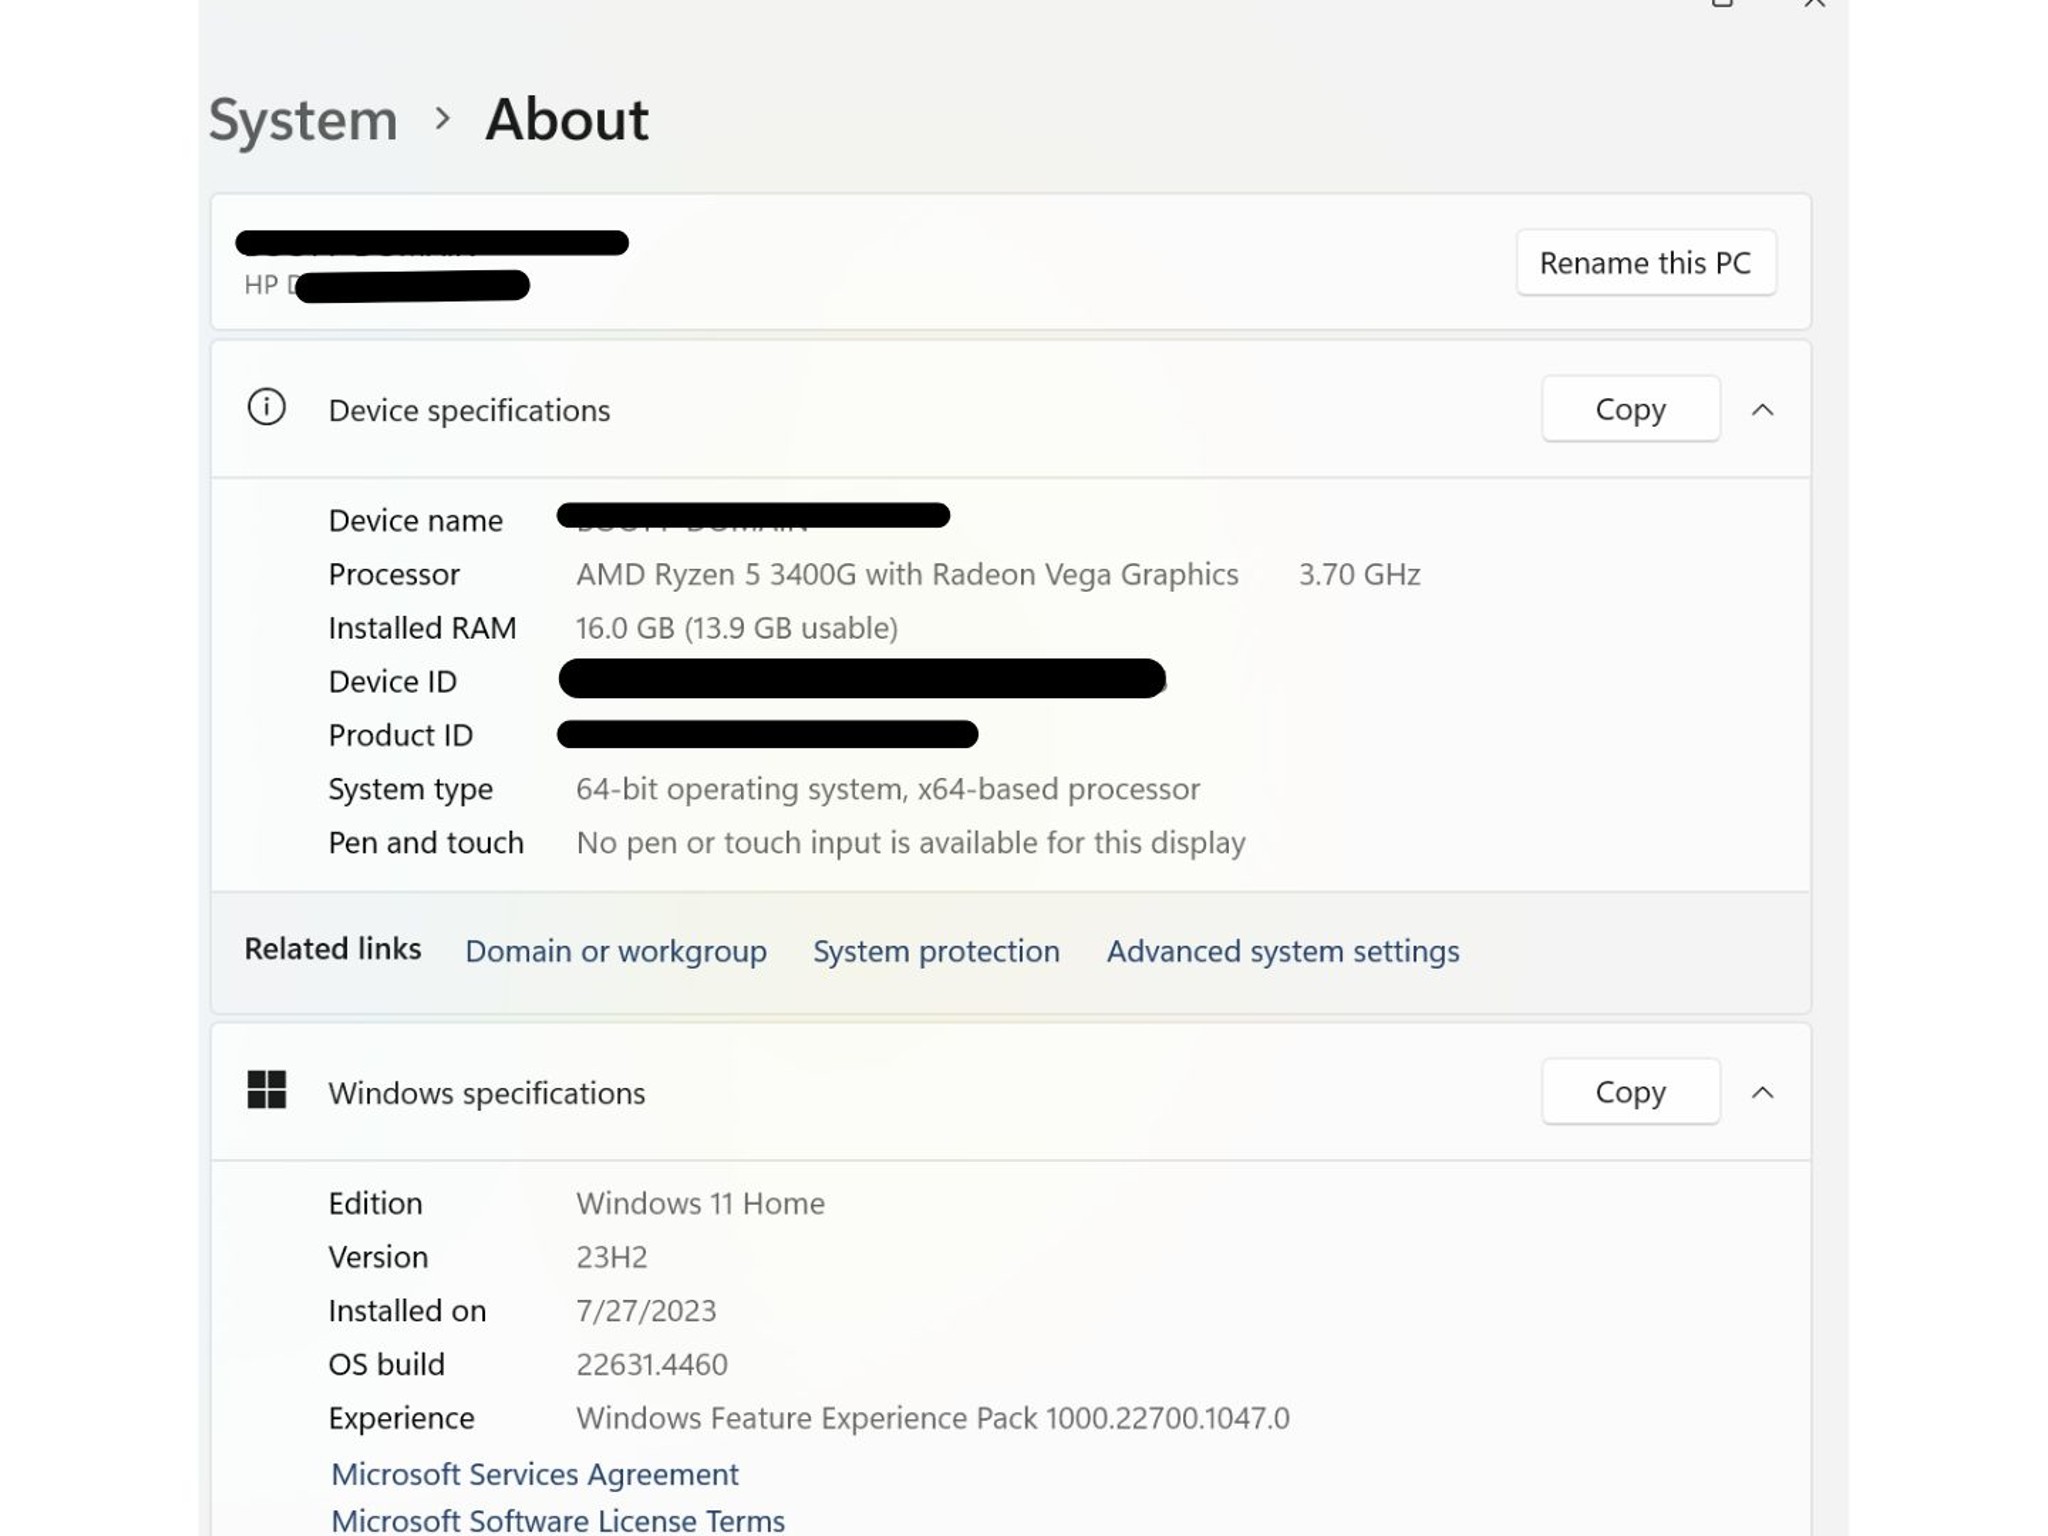Screen dimensions: 2048x1536
Task: Open the Microsoft Services Agreement
Action: click(535, 1473)
